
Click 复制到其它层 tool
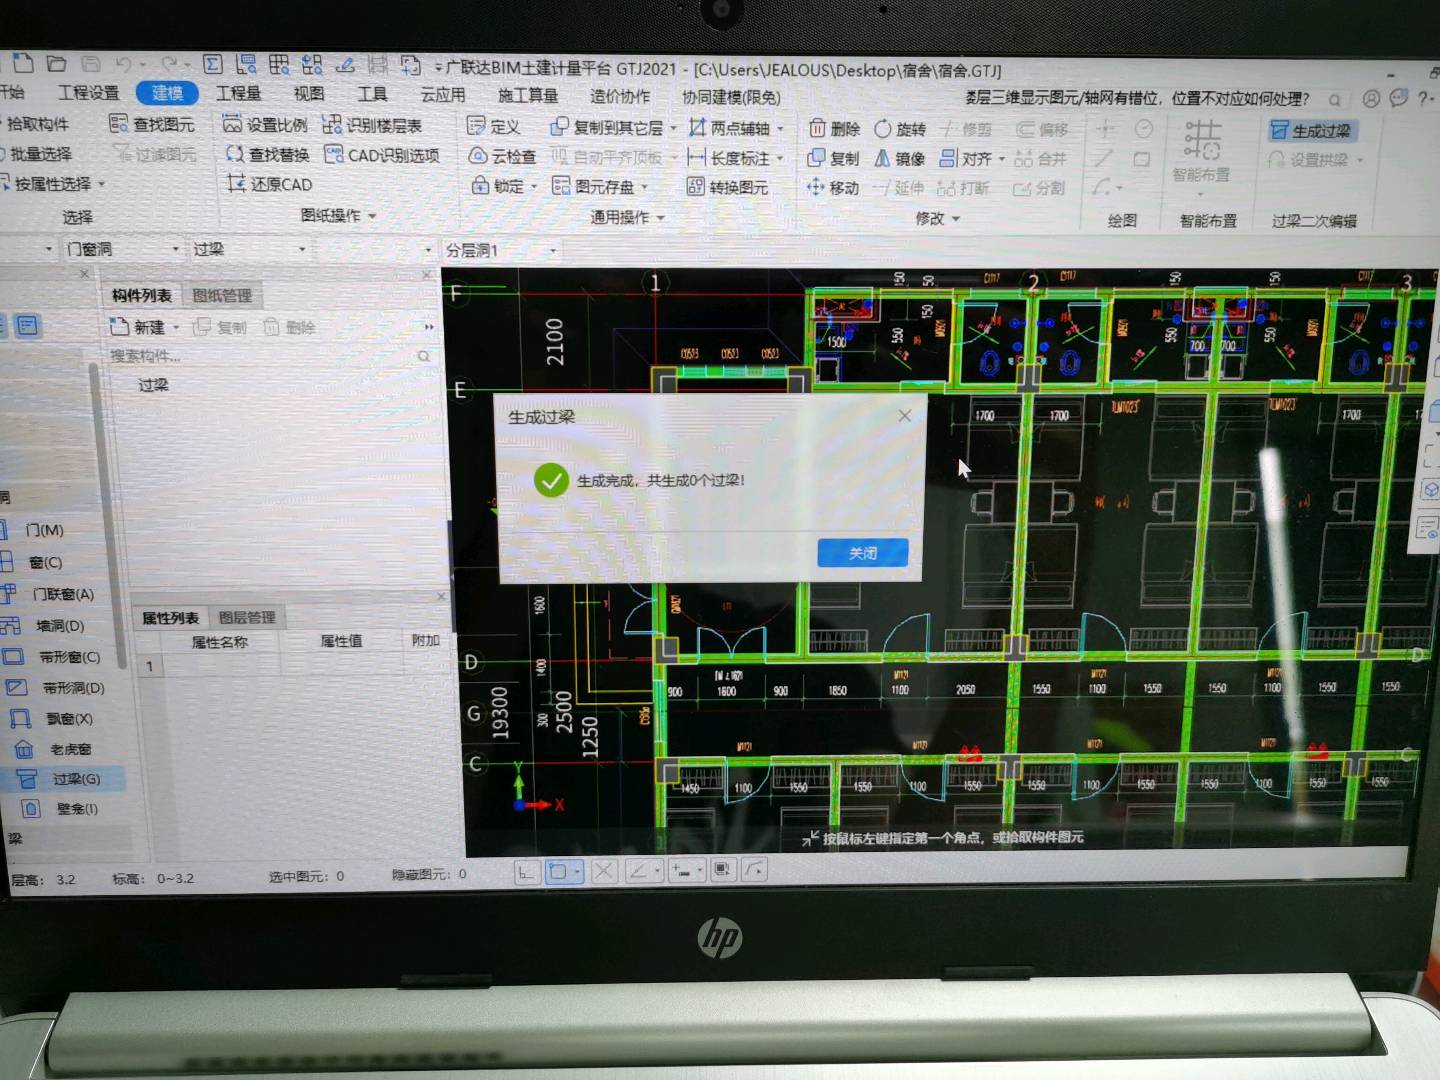[x=607, y=127]
